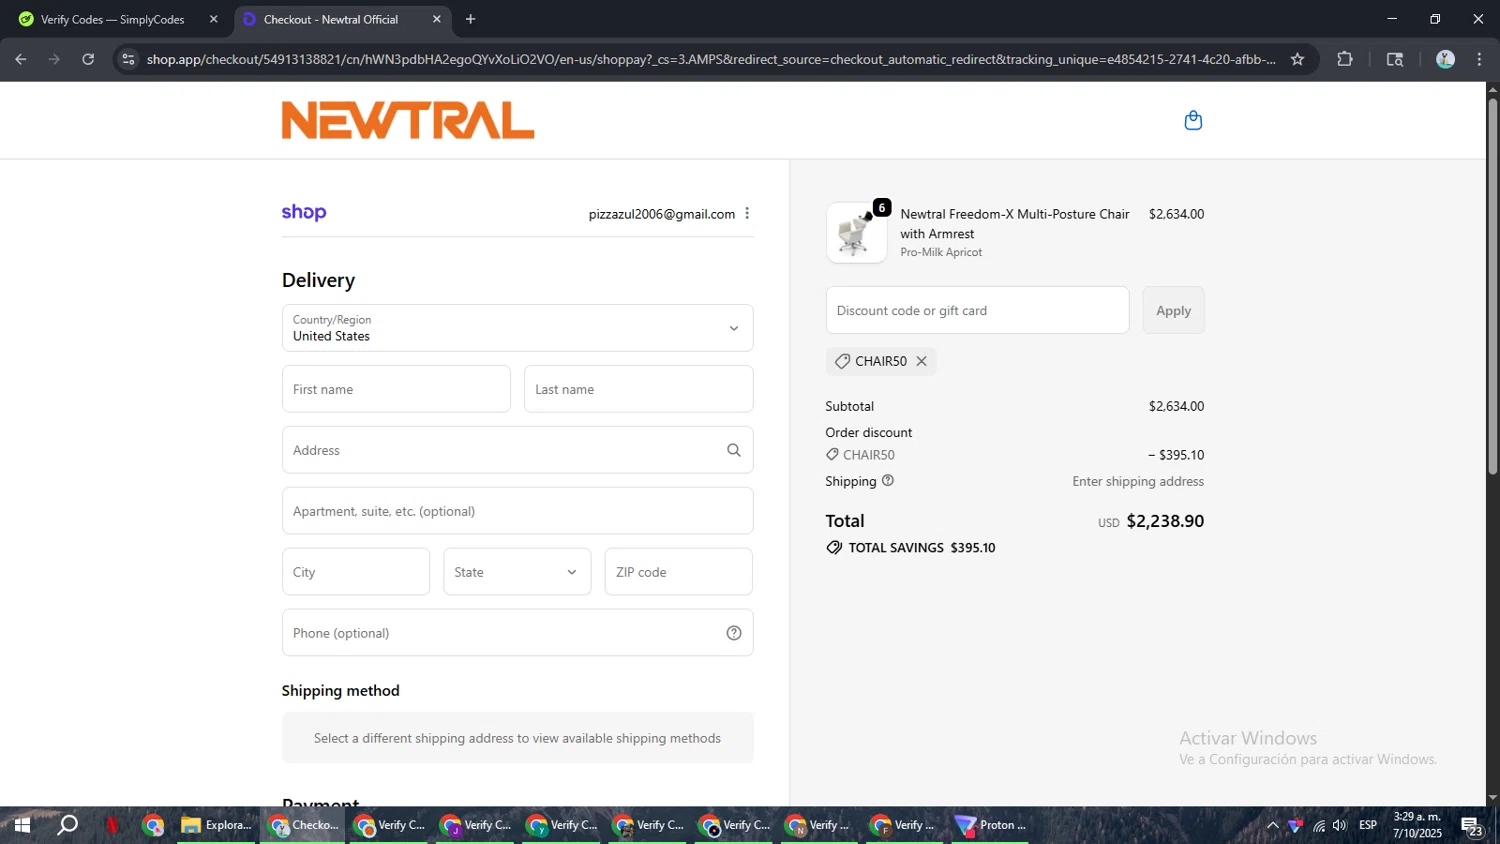Open shipping info help icon
This screenshot has height=844, width=1500.
(x=888, y=481)
